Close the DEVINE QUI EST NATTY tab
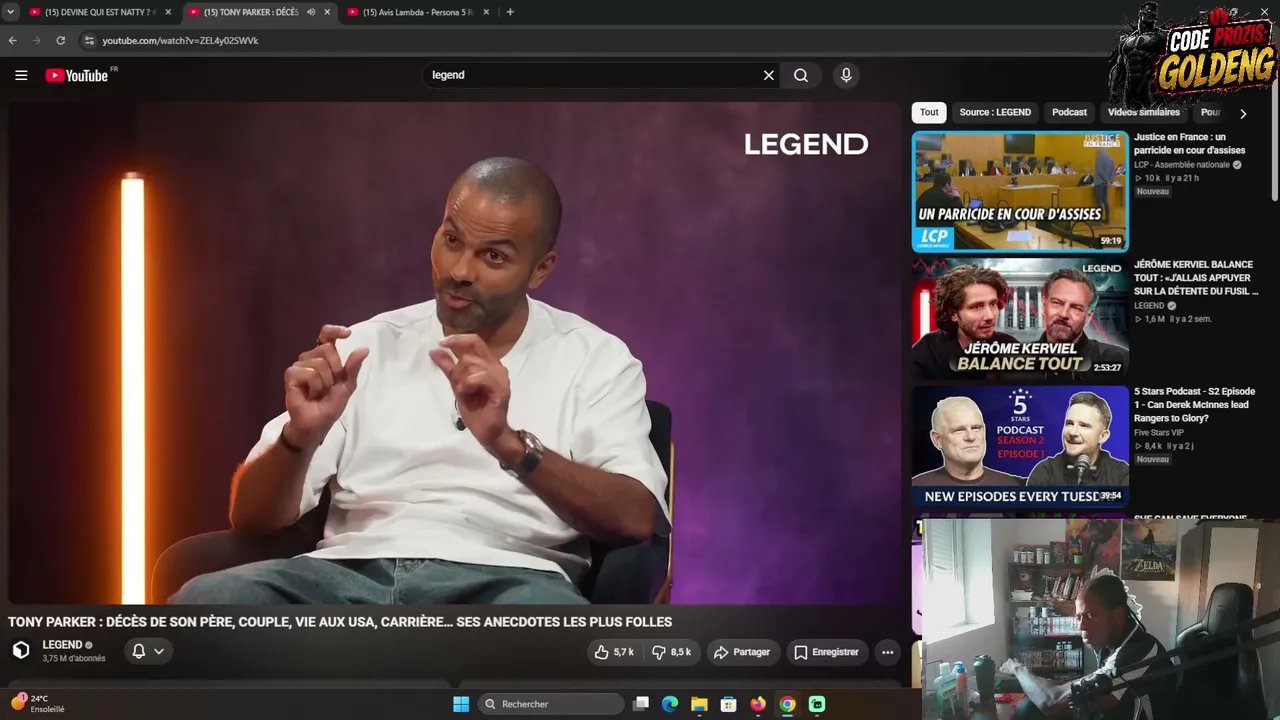Image resolution: width=1280 pixels, height=720 pixels. click(167, 12)
